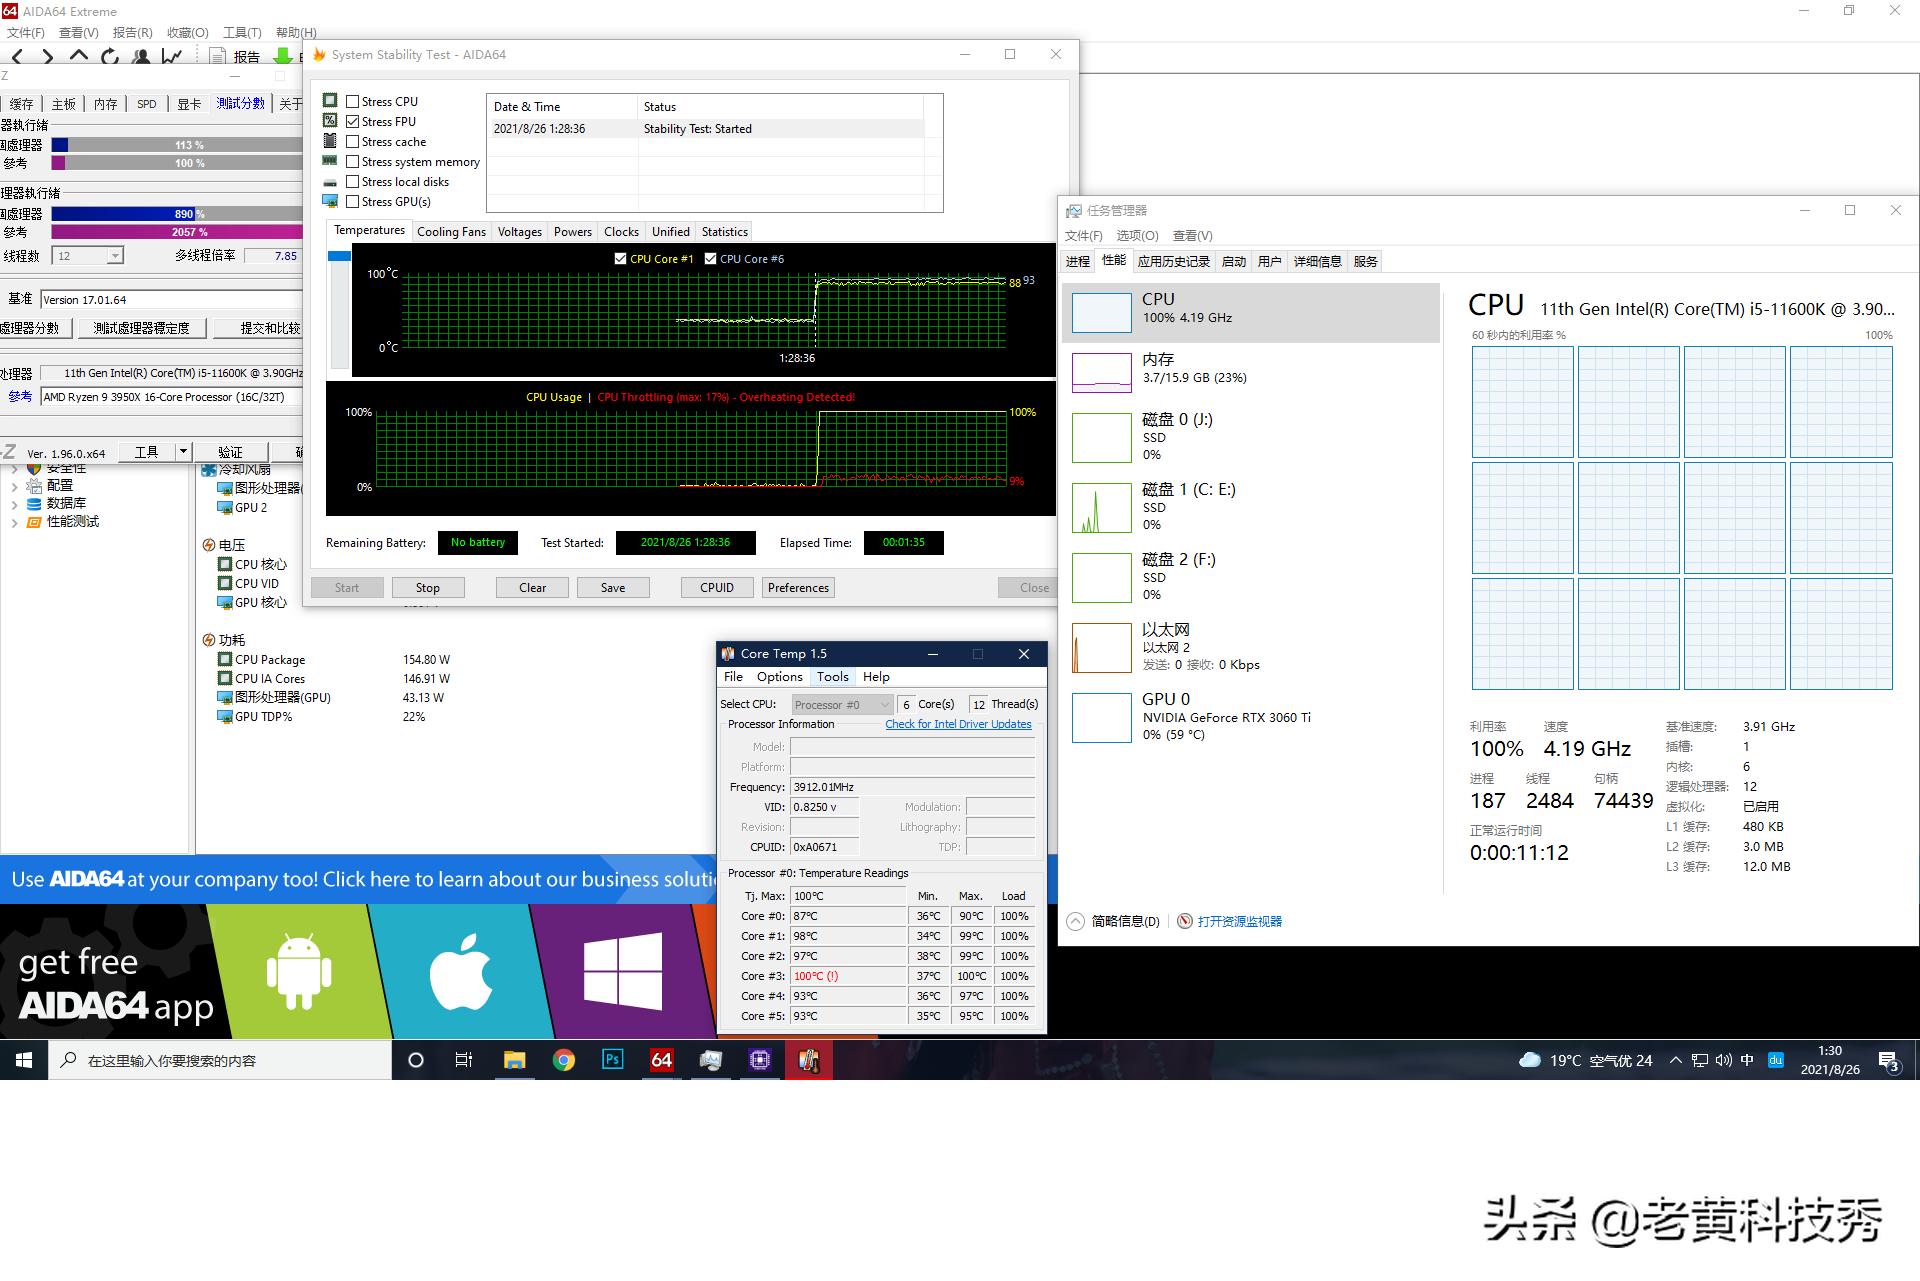Open the 报告 report toolbar icon
Image resolution: width=1920 pixels, height=1281 pixels.
click(x=217, y=57)
